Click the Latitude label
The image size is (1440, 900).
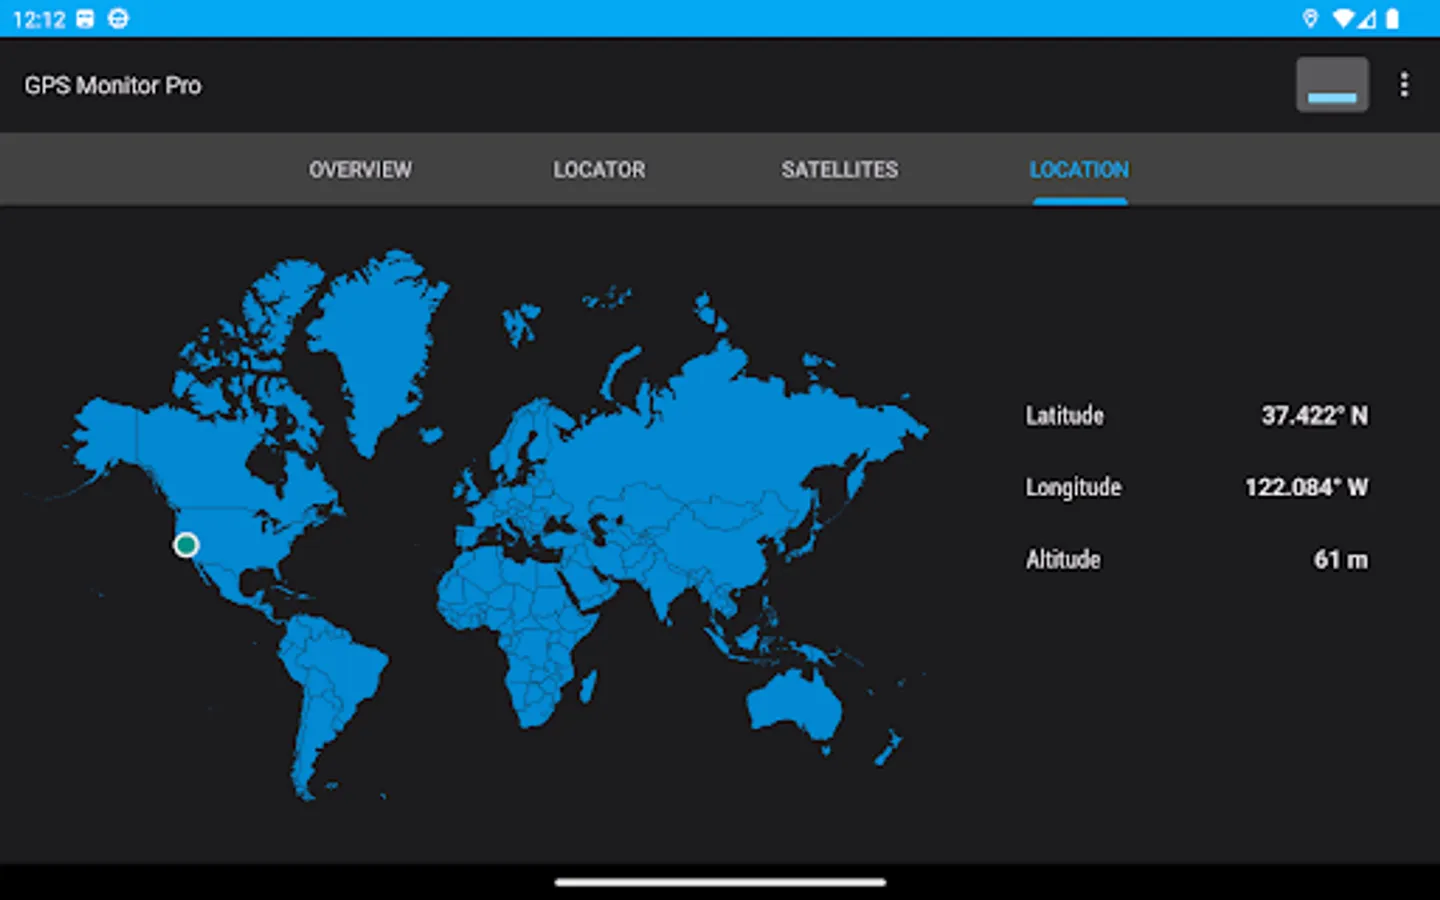[x=1064, y=416]
